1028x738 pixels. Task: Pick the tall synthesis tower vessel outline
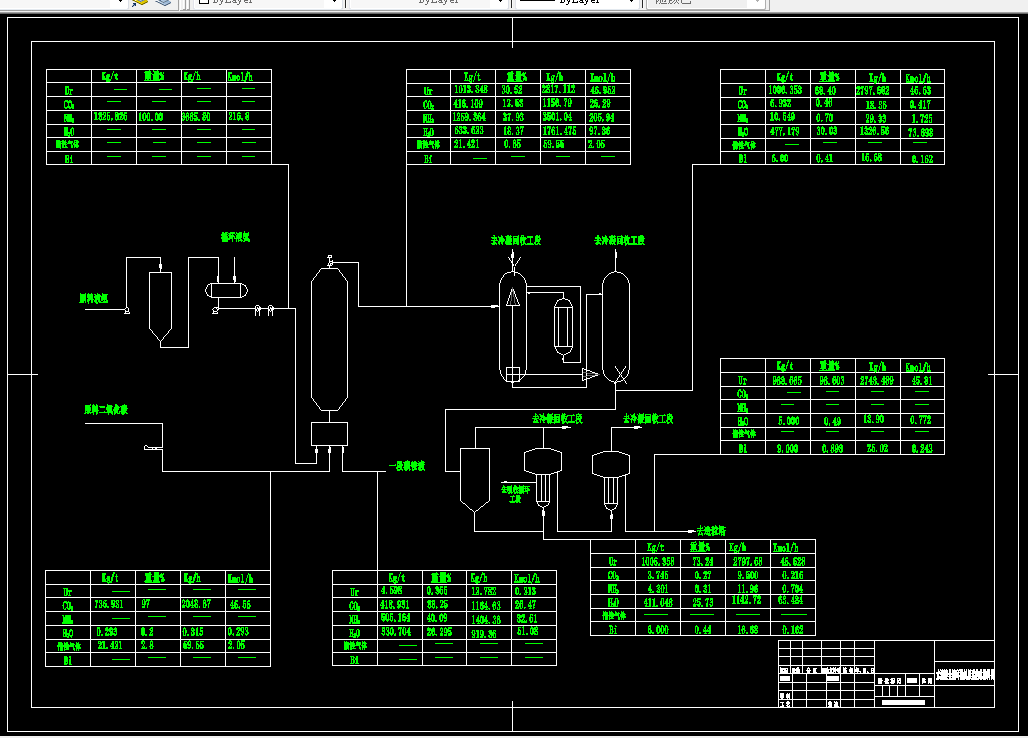pyautogui.click(x=329, y=339)
